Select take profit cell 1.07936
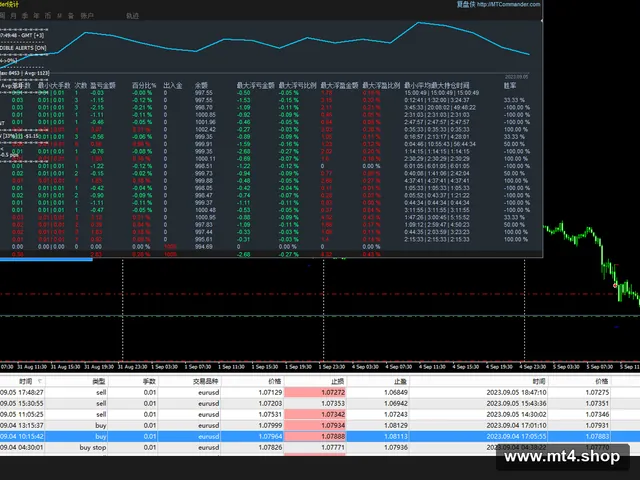Image resolution: width=640 pixels, height=480 pixels. point(396,448)
